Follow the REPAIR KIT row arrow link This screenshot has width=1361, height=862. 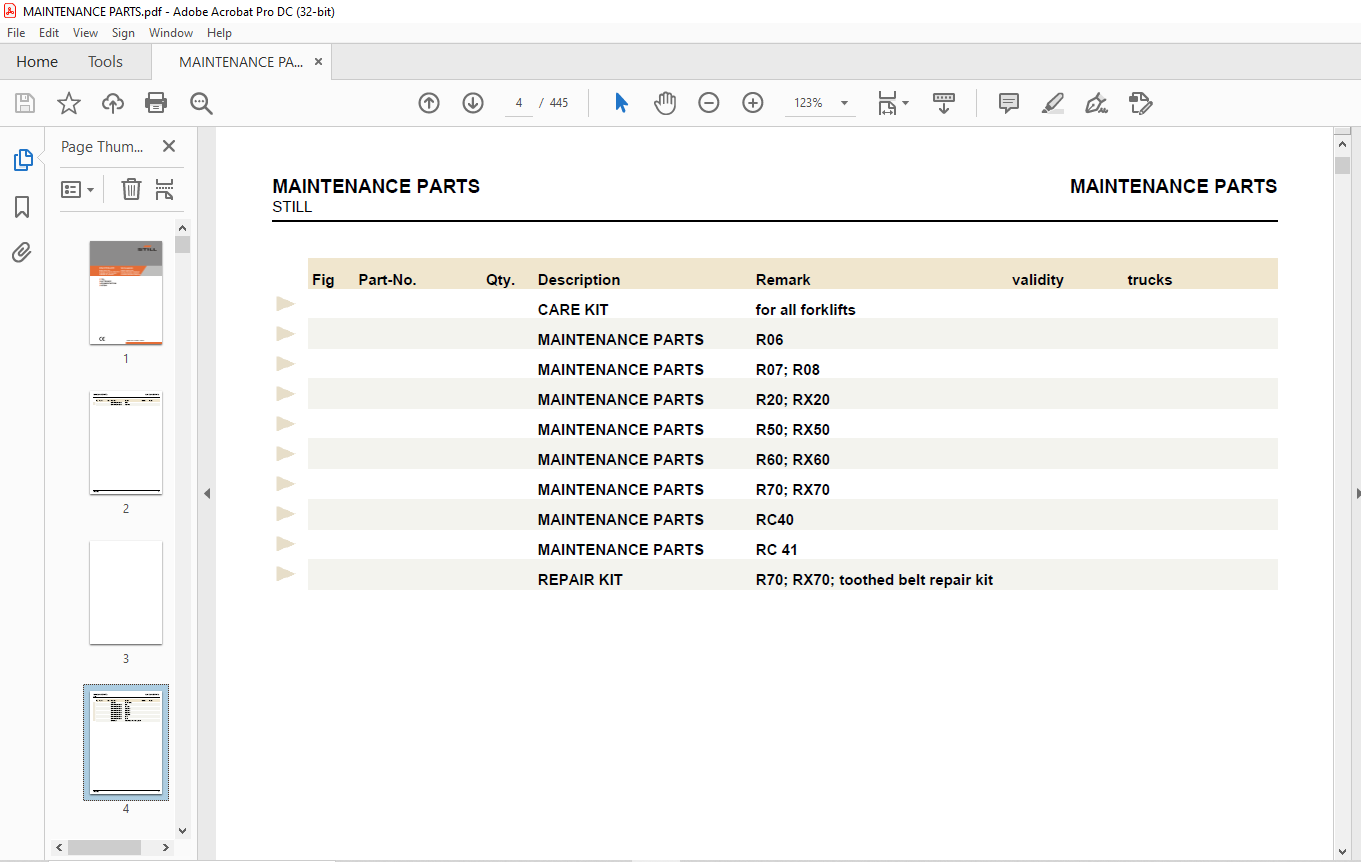pyautogui.click(x=286, y=573)
